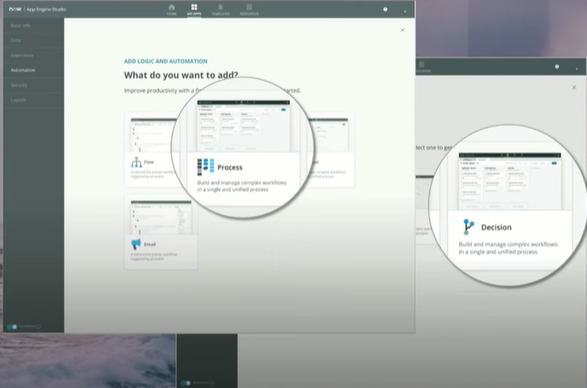Open the Home icon in top navigation
This screenshot has width=587, height=388.
coord(171,7)
